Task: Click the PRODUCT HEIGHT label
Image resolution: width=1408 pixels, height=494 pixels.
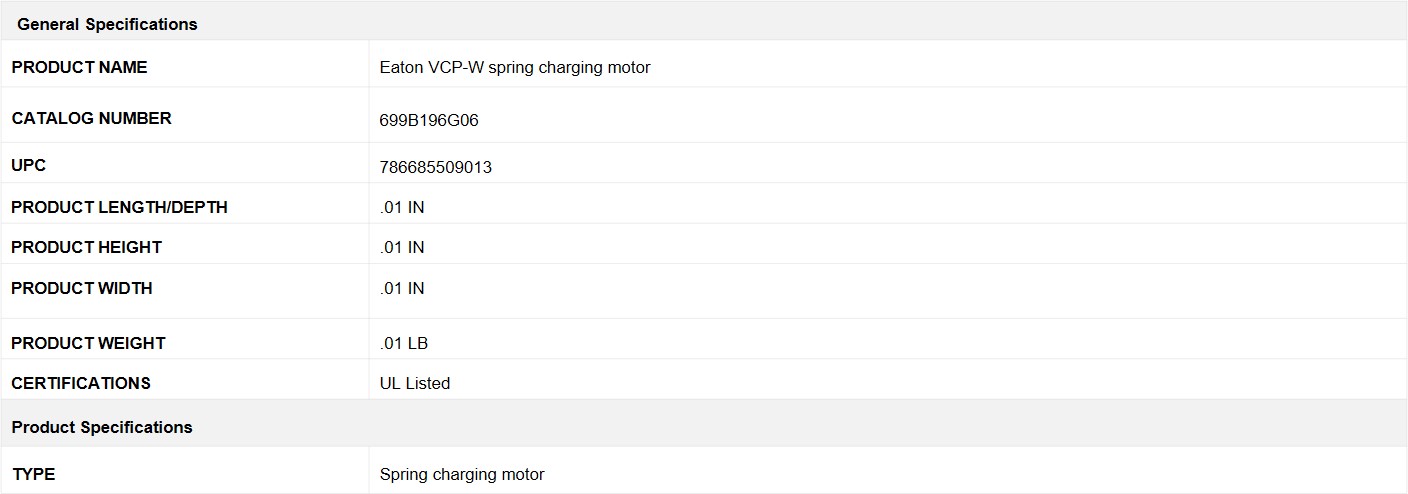Action: pos(87,247)
